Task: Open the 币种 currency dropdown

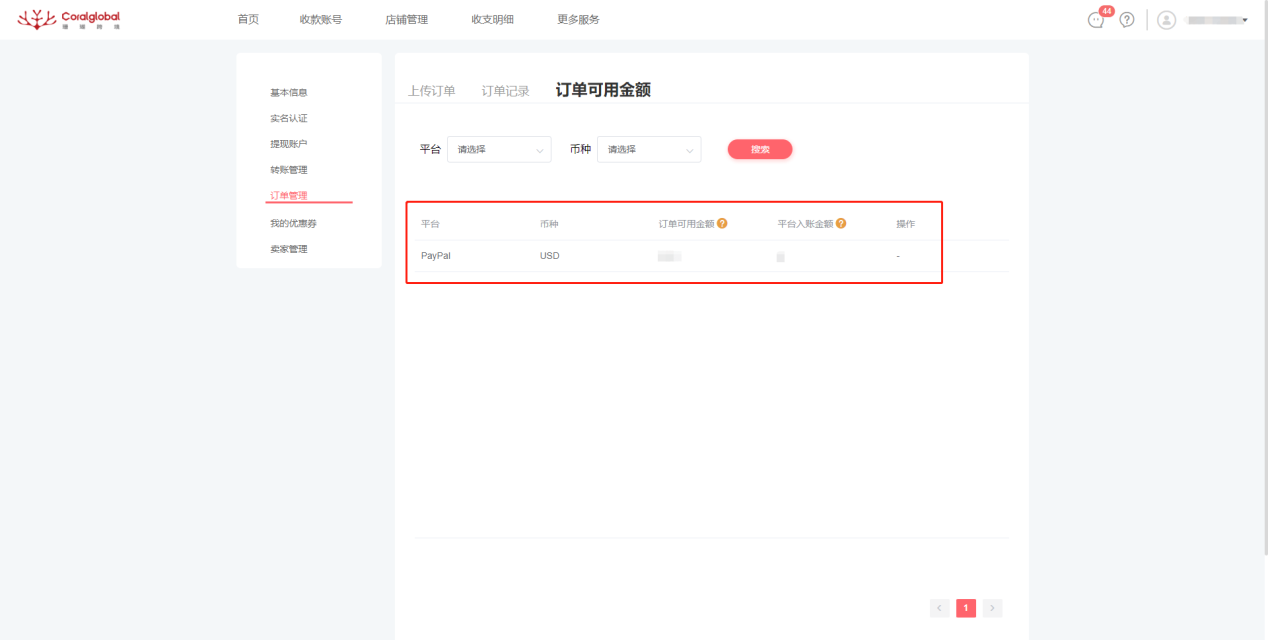Action: [648, 149]
